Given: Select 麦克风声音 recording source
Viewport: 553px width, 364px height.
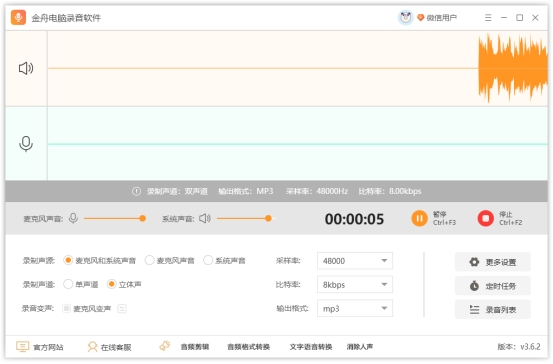Looking at the screenshot, I should click(x=170, y=261).
